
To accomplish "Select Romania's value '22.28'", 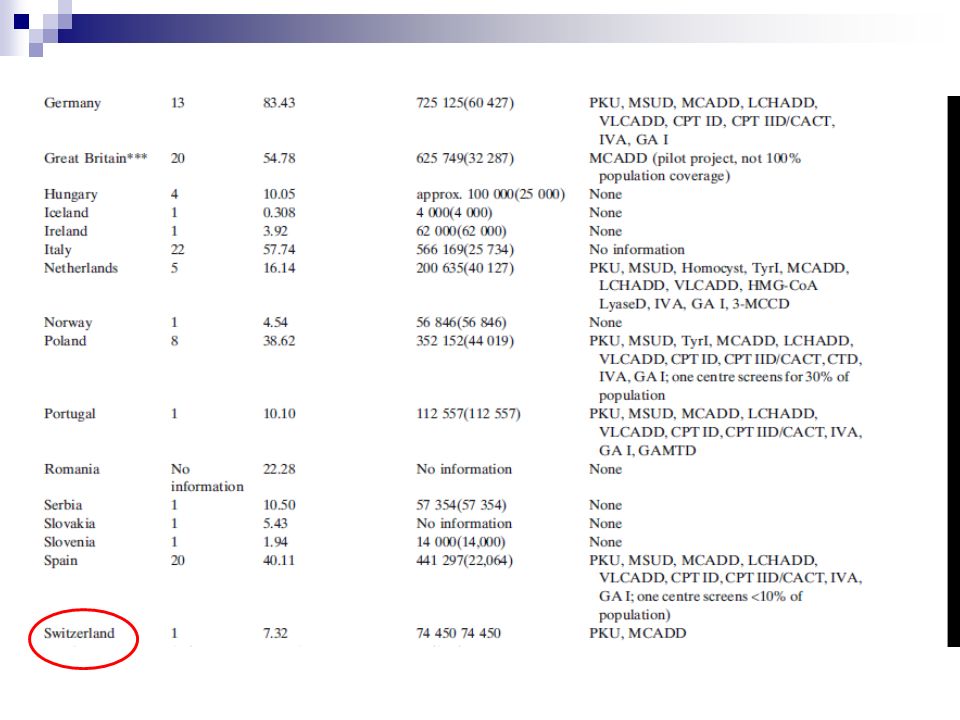I will click(x=279, y=469).
